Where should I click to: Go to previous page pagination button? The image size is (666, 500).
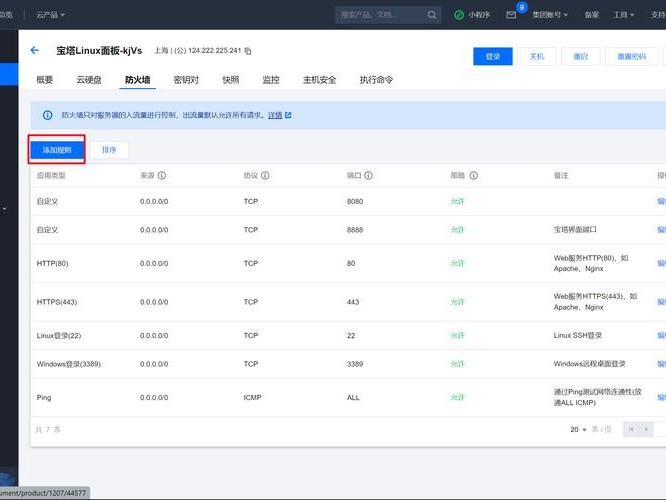pyautogui.click(x=646, y=429)
